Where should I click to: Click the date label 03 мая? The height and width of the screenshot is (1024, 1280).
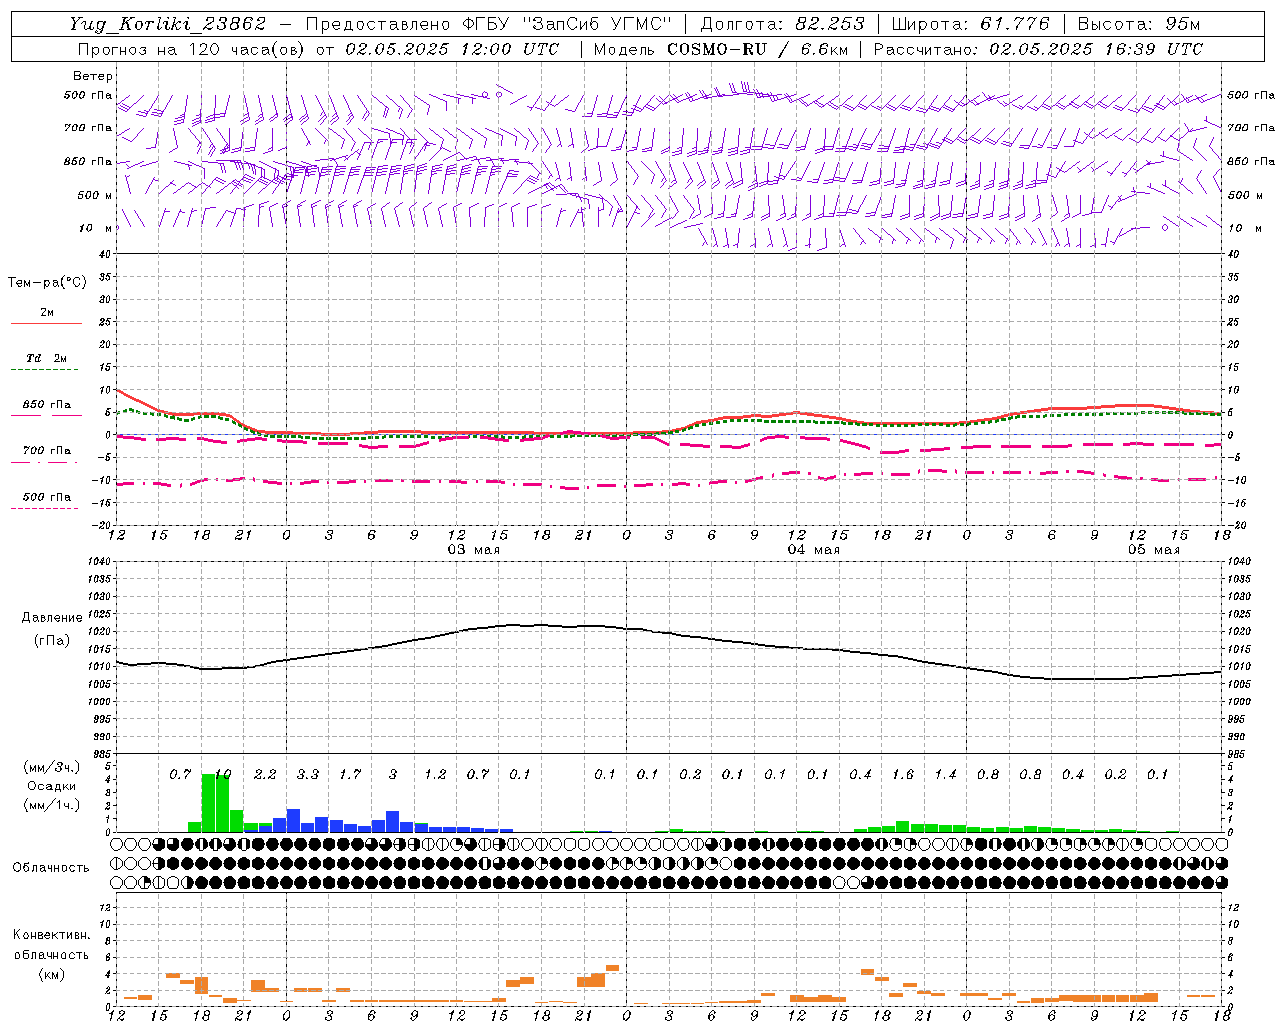(x=473, y=550)
